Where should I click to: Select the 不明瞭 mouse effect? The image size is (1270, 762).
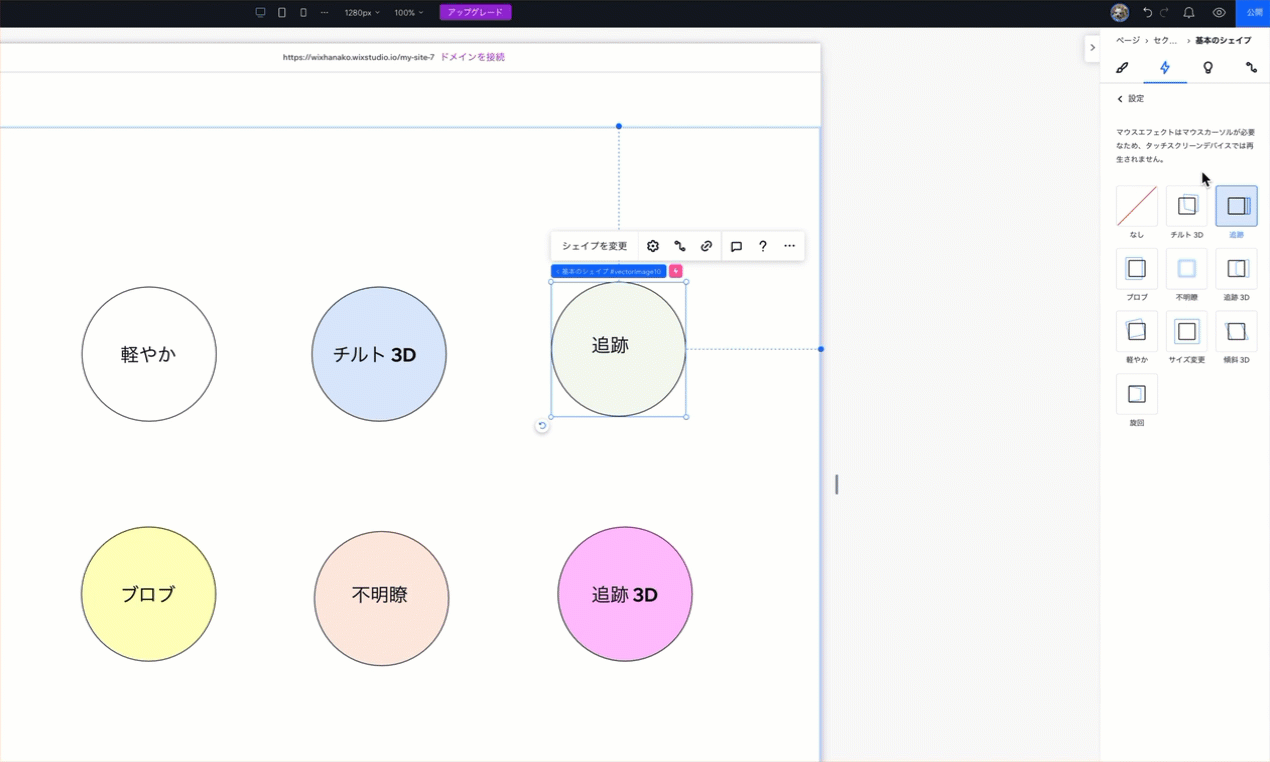1187,269
